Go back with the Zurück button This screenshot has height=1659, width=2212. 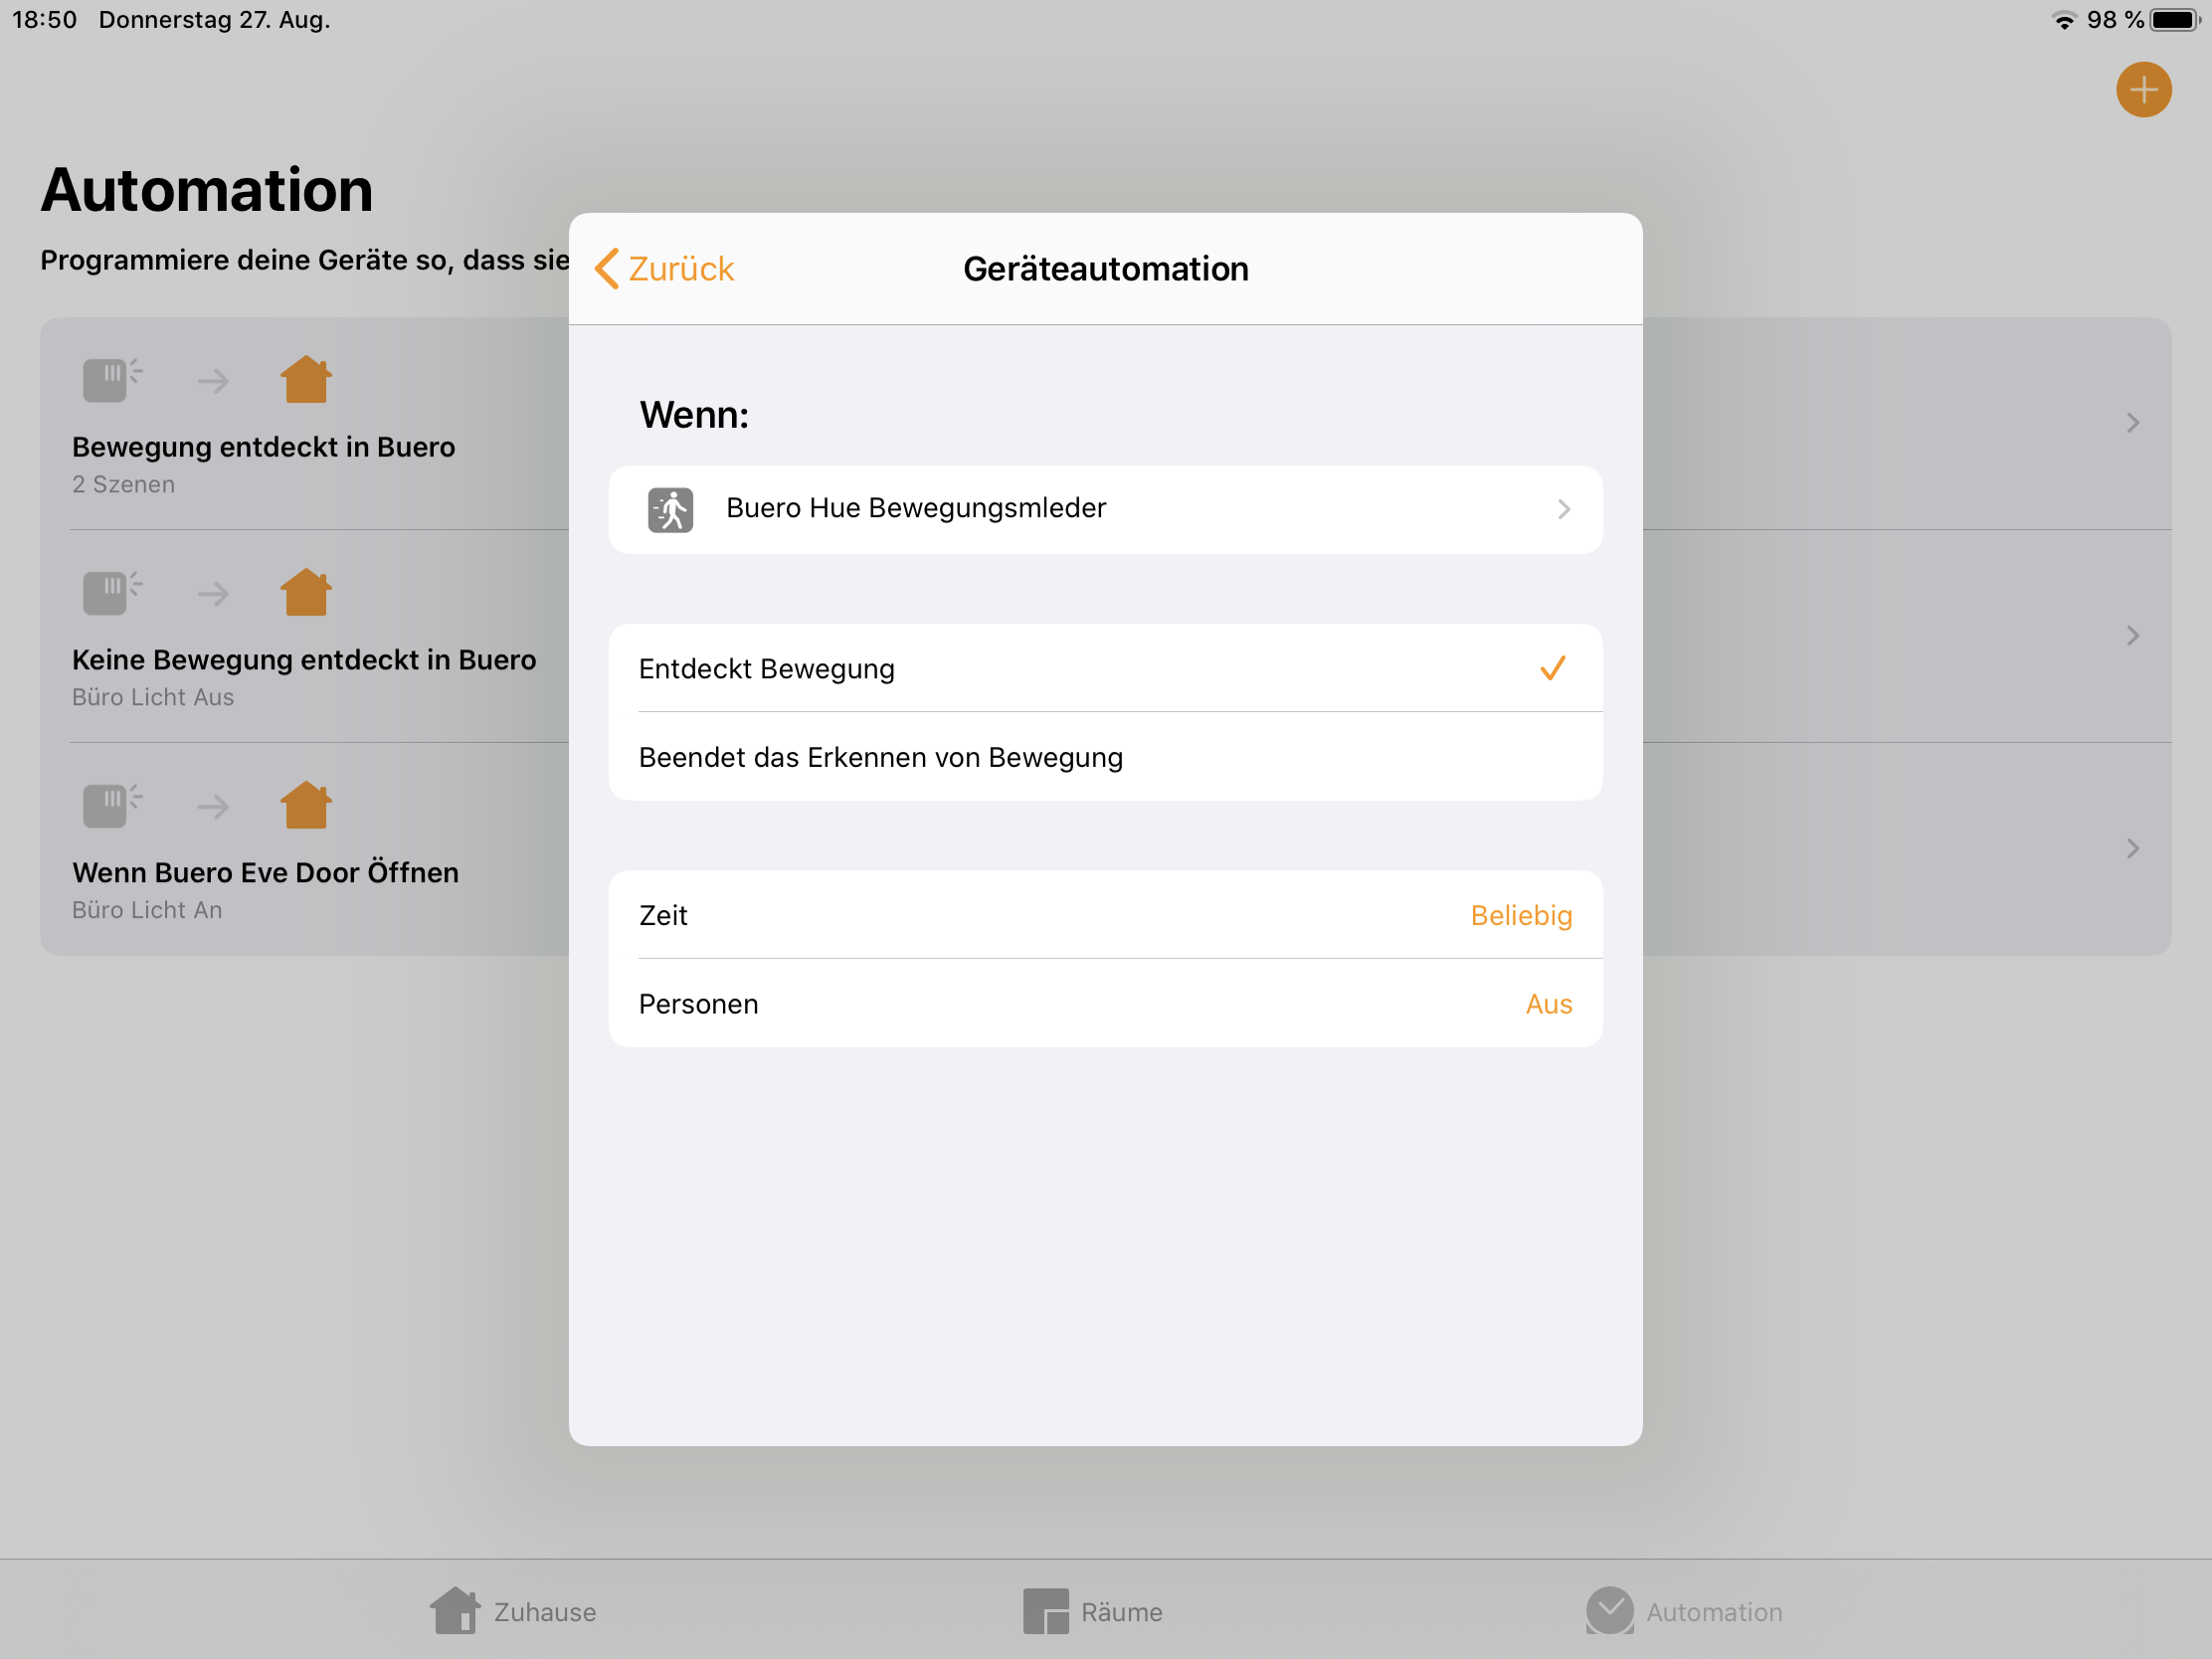(665, 269)
